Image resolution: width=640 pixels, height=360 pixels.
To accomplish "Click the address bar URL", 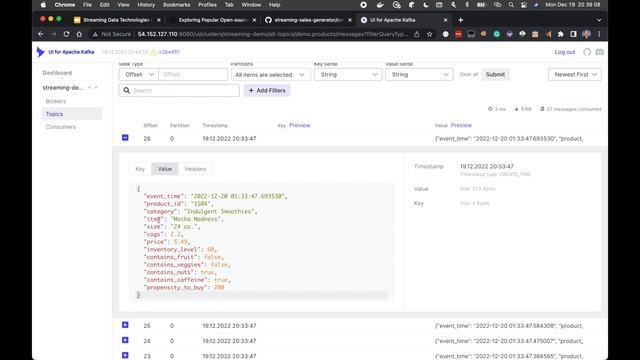I will pyautogui.click(x=272, y=34).
